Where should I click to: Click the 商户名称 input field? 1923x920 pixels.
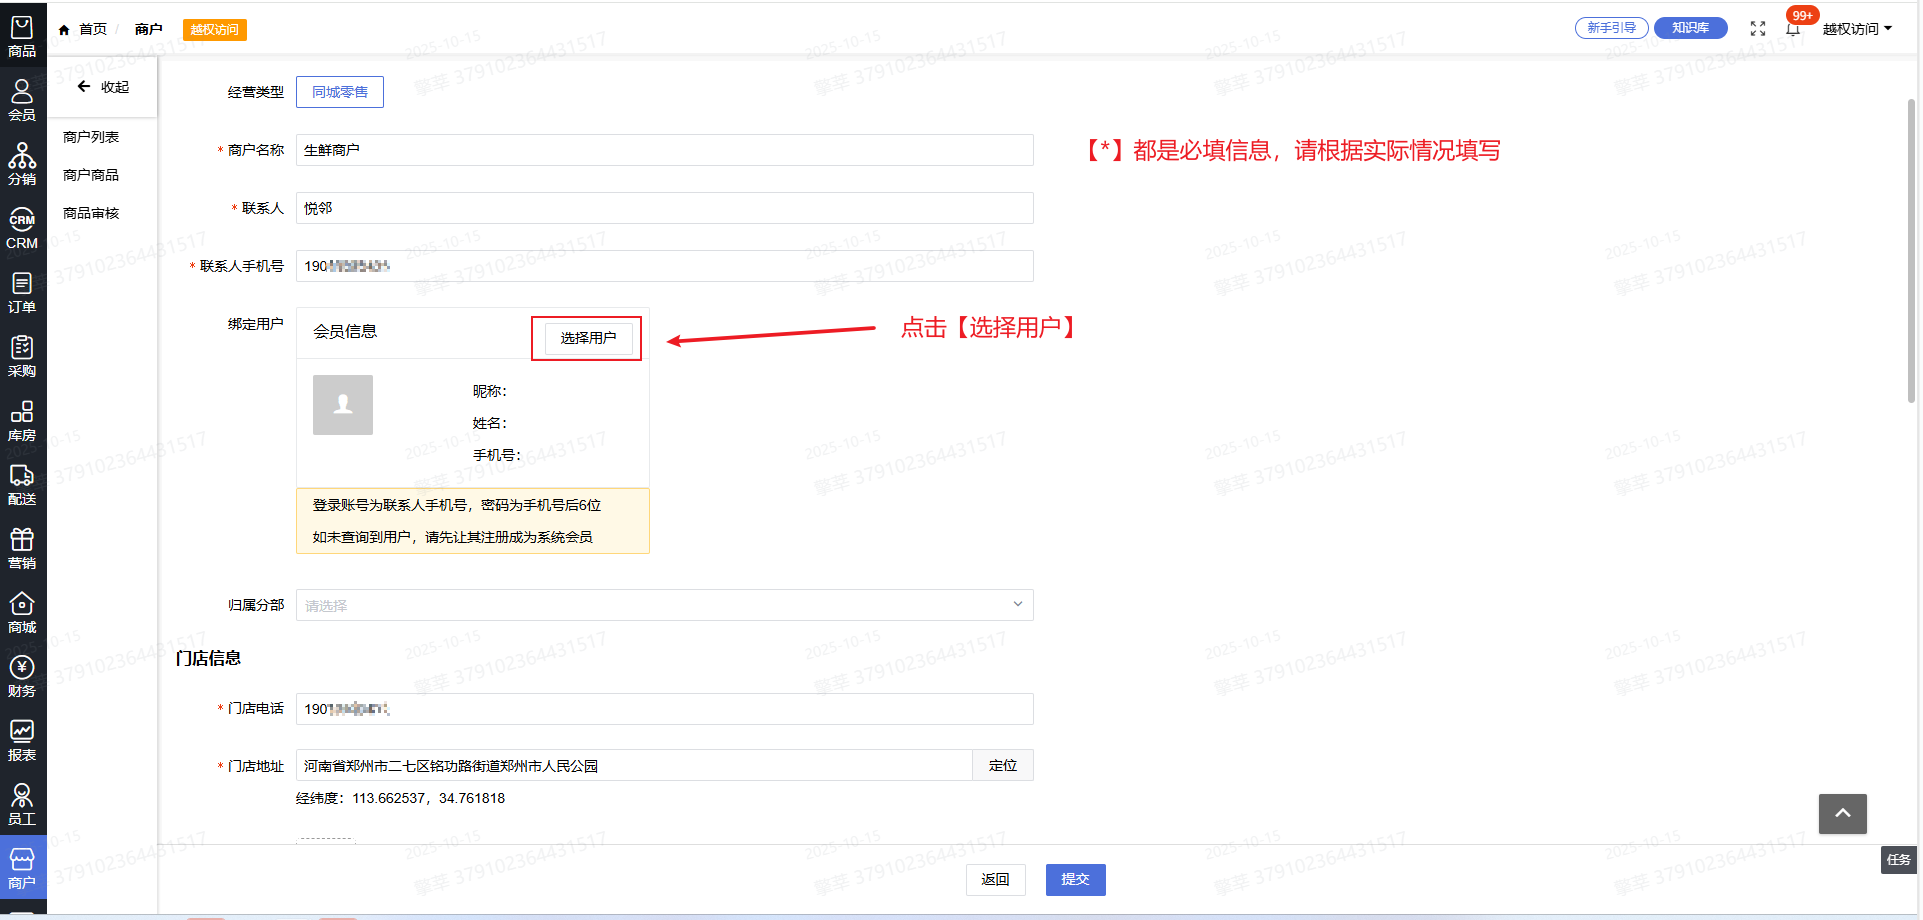coord(664,150)
